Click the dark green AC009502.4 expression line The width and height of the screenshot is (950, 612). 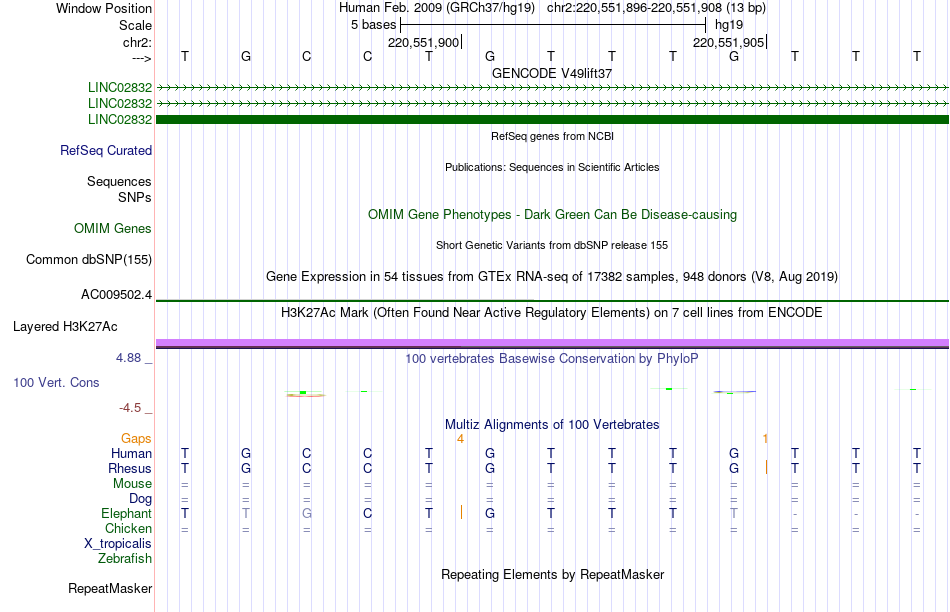click(552, 301)
